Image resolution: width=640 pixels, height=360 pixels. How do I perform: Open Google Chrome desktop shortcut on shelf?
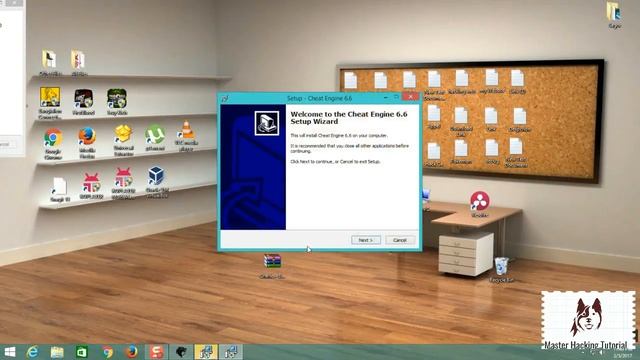tap(53, 143)
